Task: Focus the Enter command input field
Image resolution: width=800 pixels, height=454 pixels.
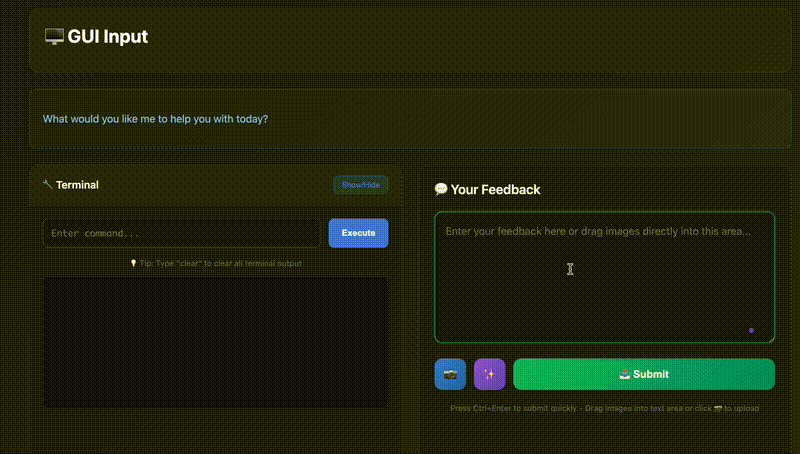Action: click(x=182, y=233)
